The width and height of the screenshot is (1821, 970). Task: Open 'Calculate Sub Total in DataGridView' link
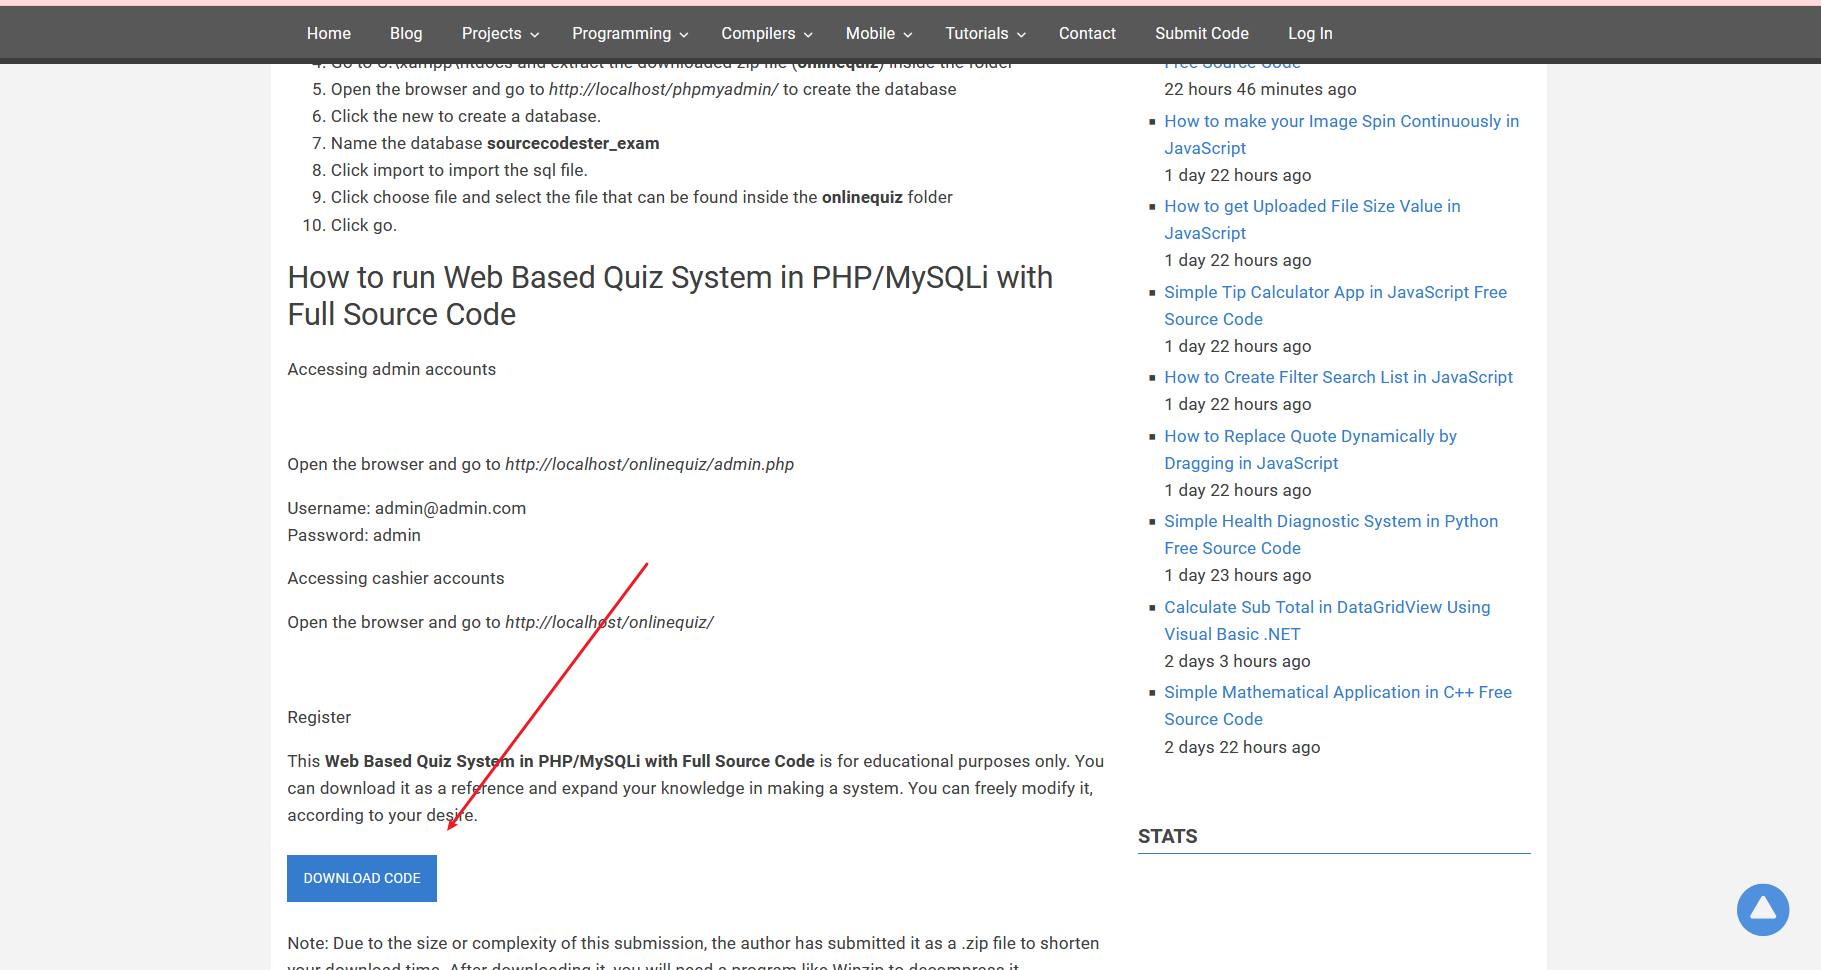click(x=1327, y=620)
